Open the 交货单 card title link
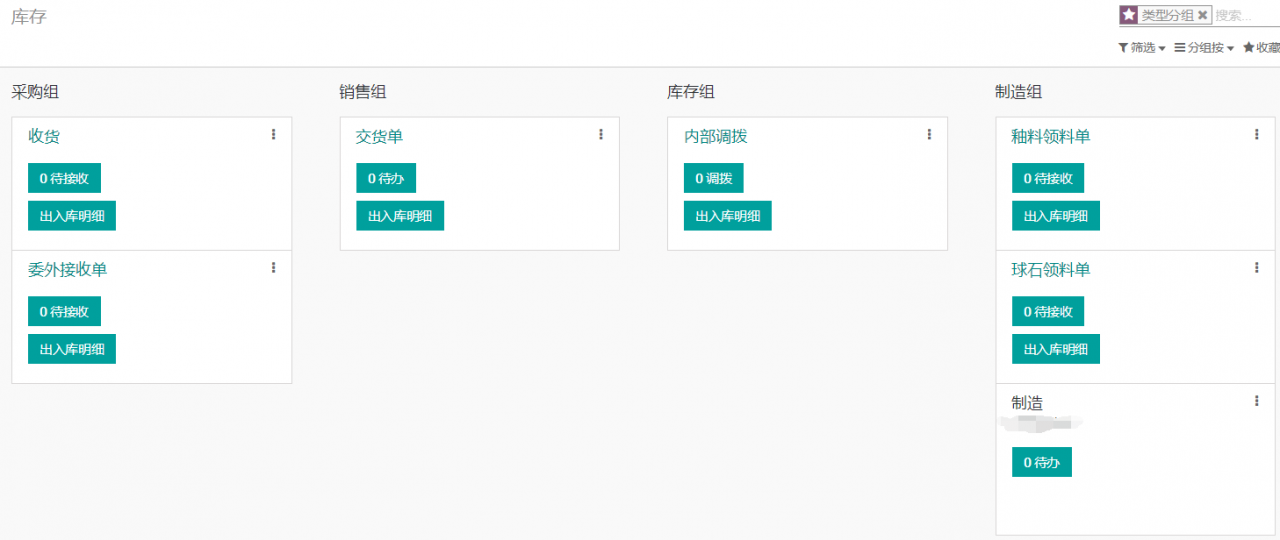The height and width of the screenshot is (540, 1280). [x=379, y=136]
